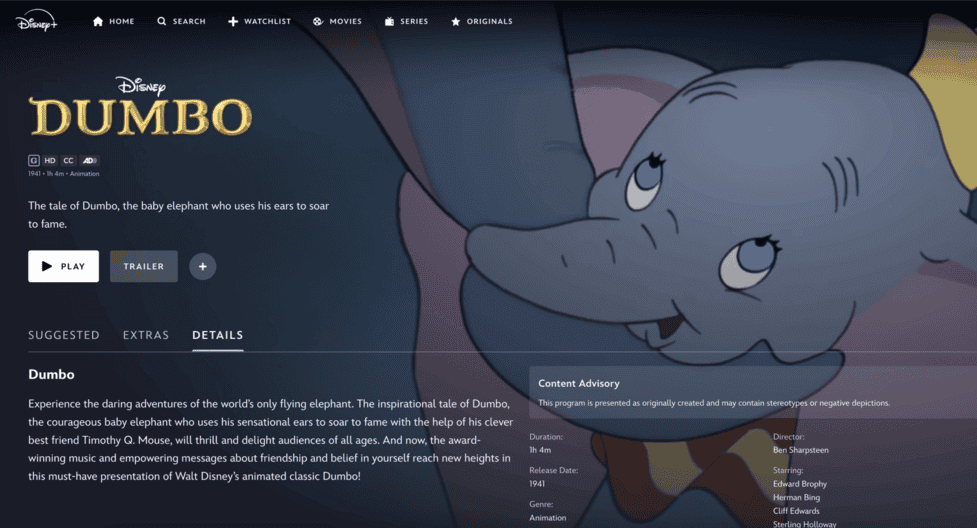Click the Disney+ logo
This screenshot has height=528, width=977.
pos(37,21)
